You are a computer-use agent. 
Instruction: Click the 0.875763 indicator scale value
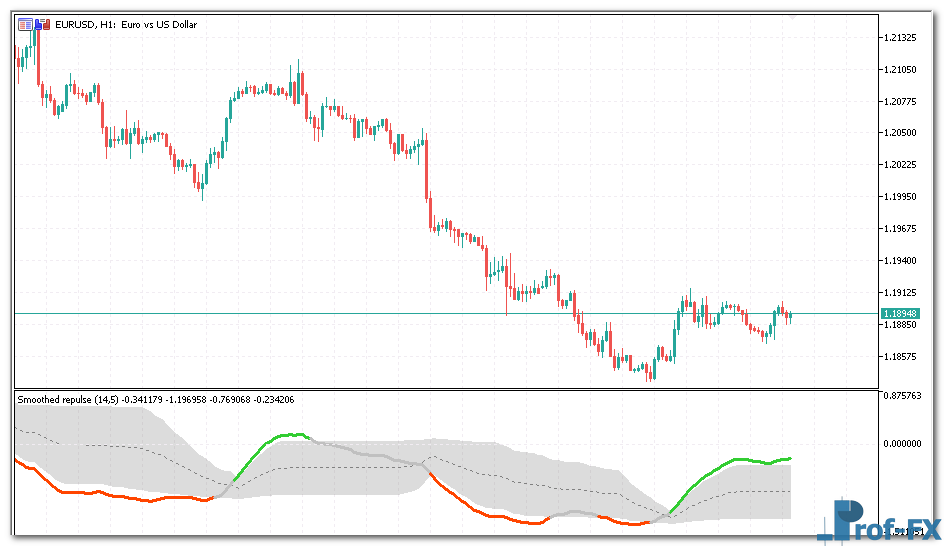[903, 396]
